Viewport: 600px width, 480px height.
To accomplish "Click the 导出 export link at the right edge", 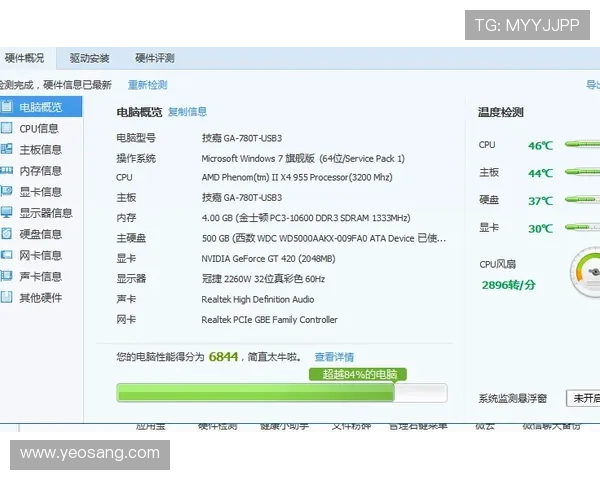I will (x=593, y=85).
